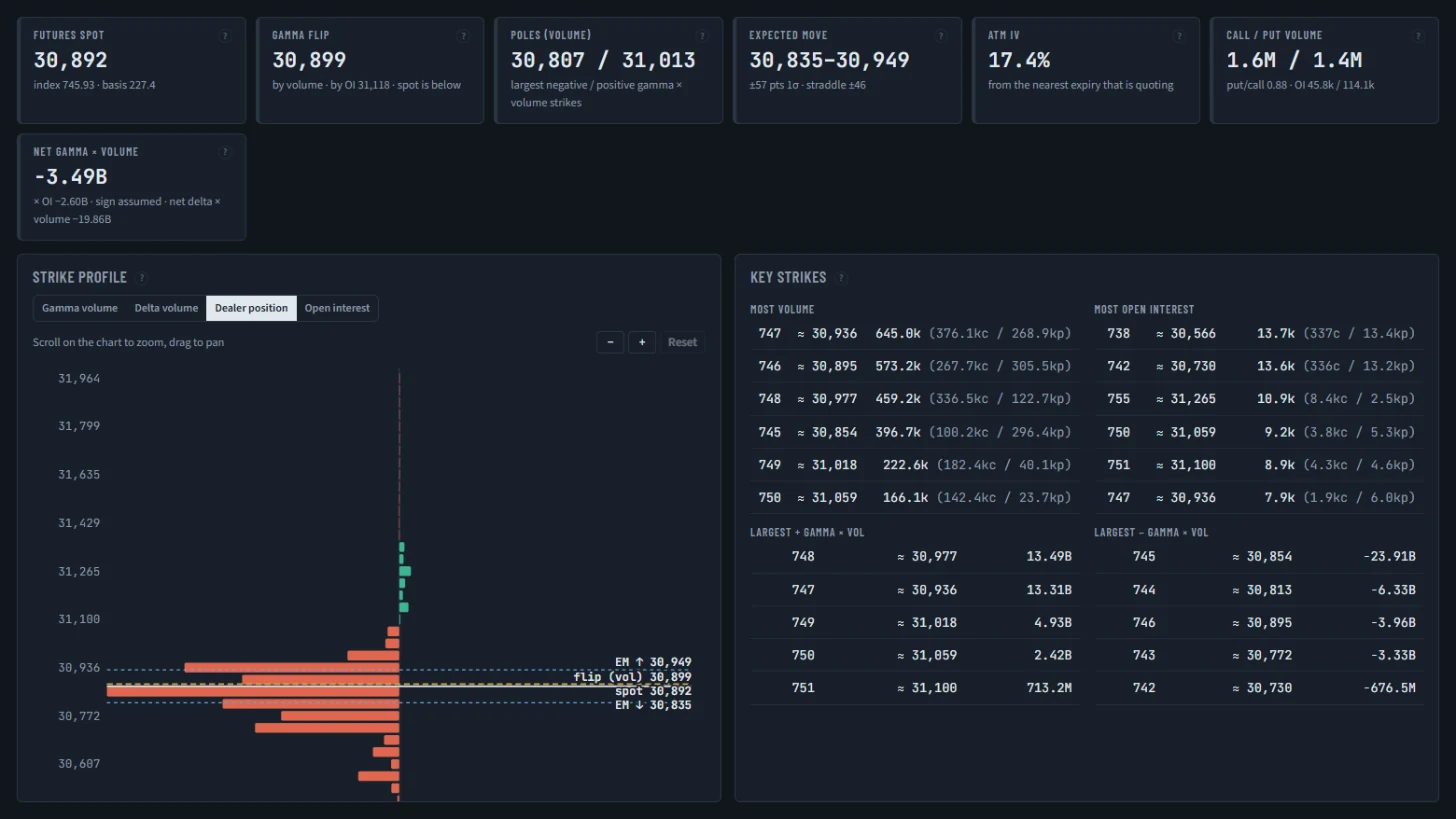Click the Largest + Gamma × Vol heading
Screen dimensions: 1456x819
pyautogui.click(x=807, y=533)
